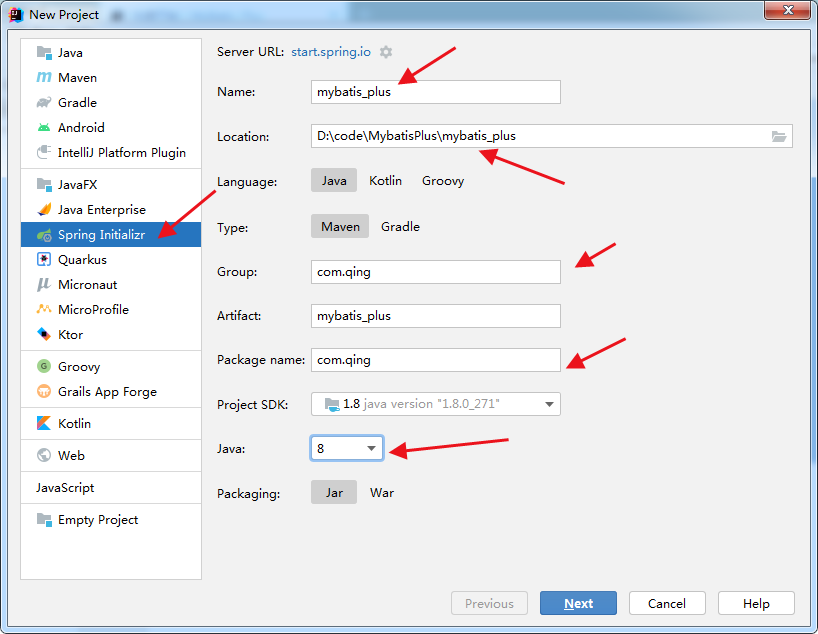Click the Help button

click(x=756, y=603)
